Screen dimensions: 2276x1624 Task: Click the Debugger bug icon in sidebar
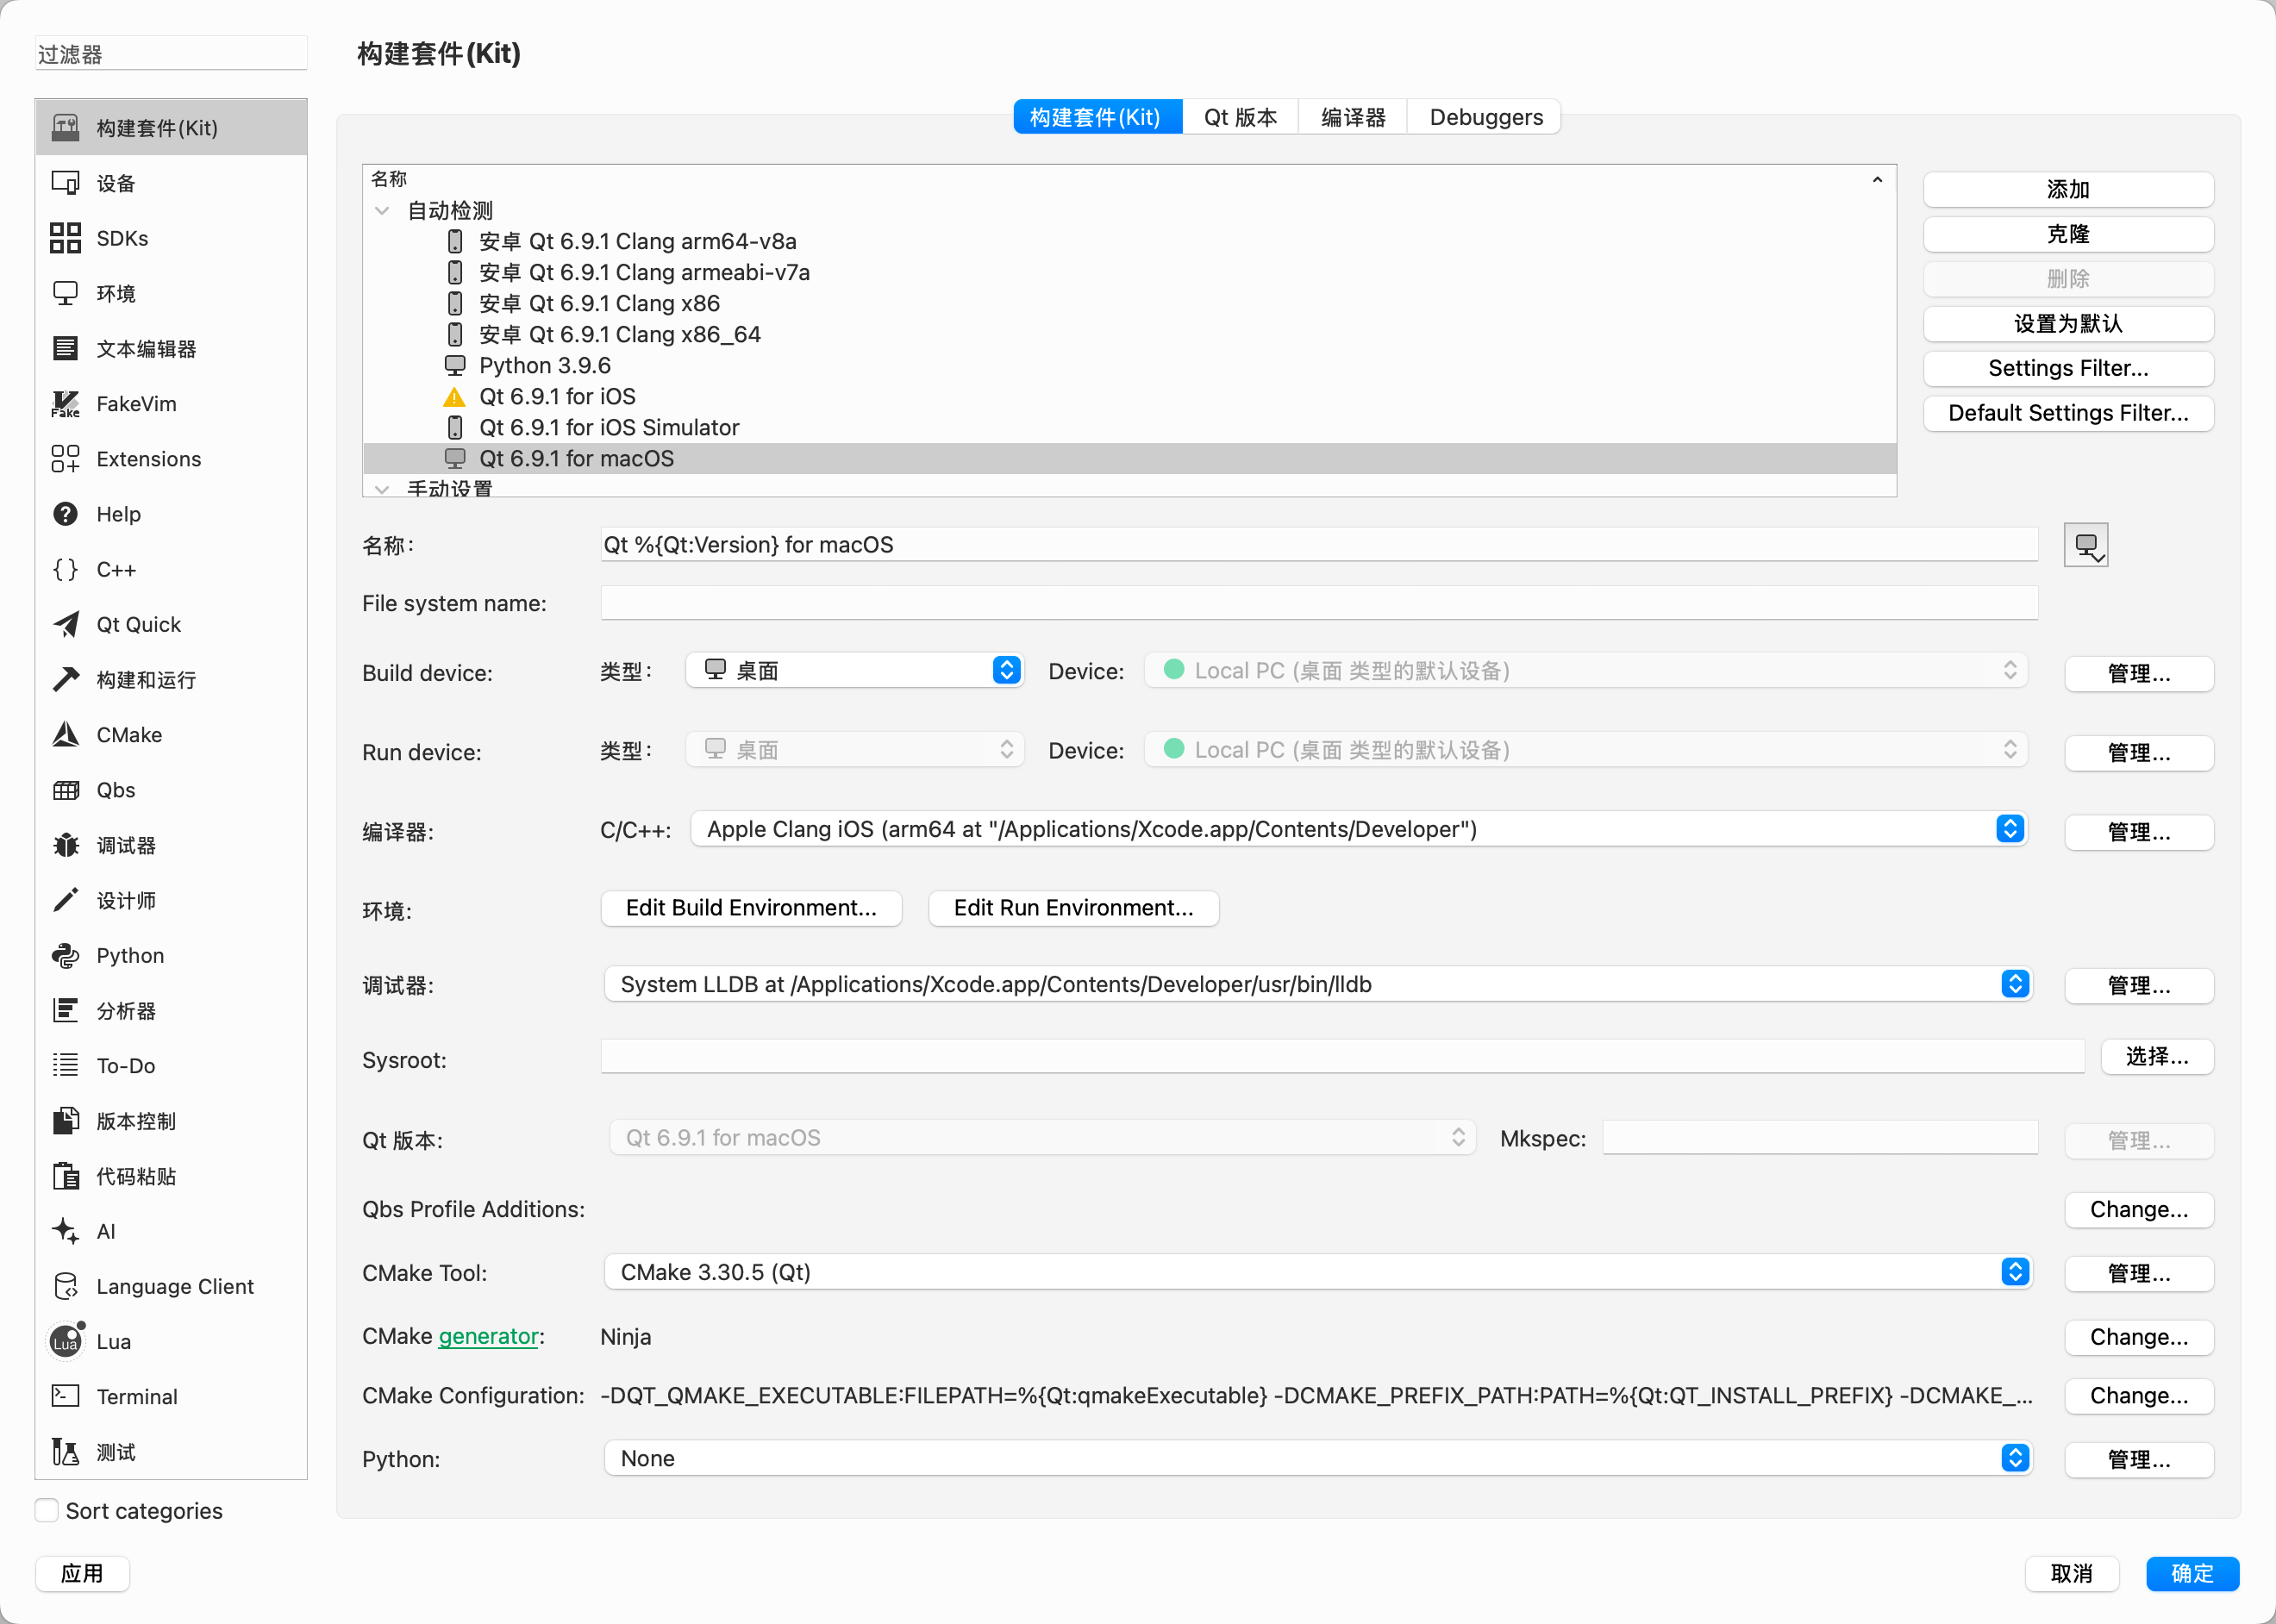tap(66, 845)
